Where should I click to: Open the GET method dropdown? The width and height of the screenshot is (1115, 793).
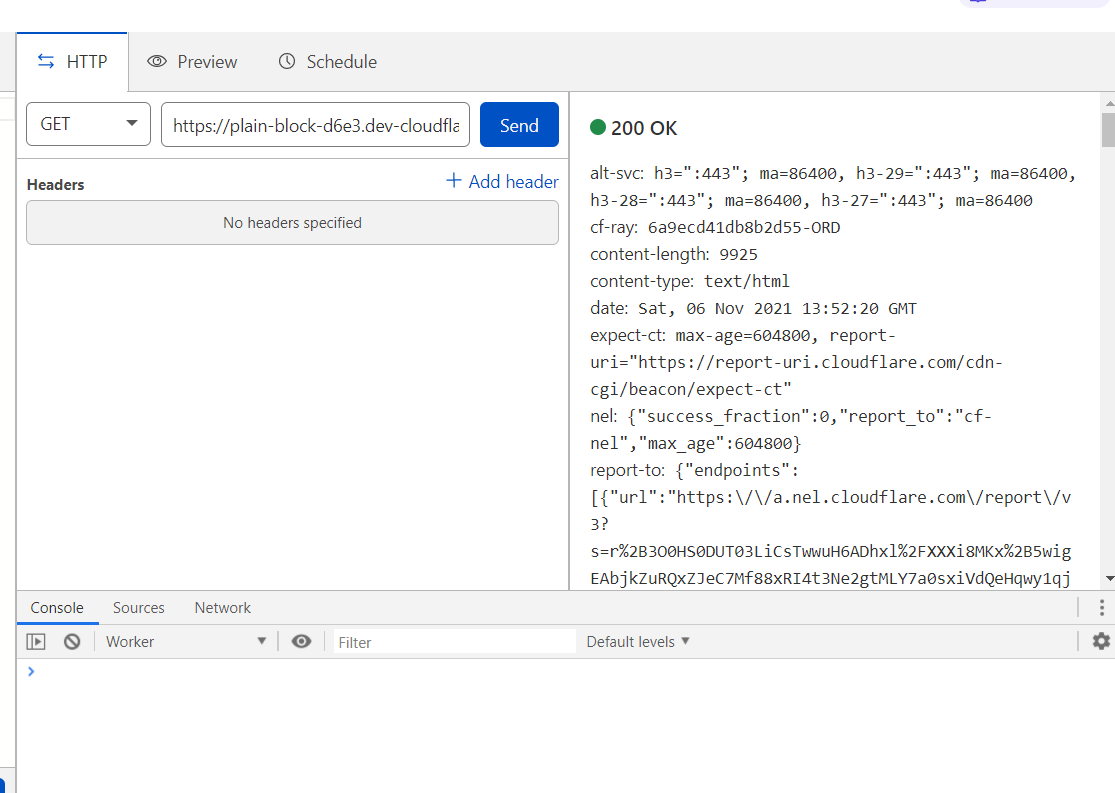[x=88, y=124]
